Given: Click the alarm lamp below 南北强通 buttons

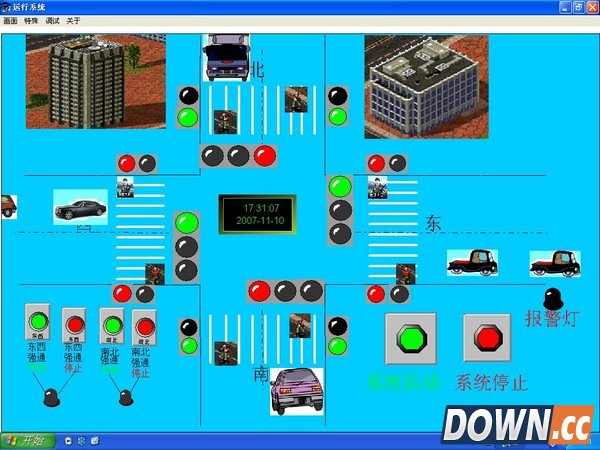Looking at the screenshot, I should click(127, 397).
